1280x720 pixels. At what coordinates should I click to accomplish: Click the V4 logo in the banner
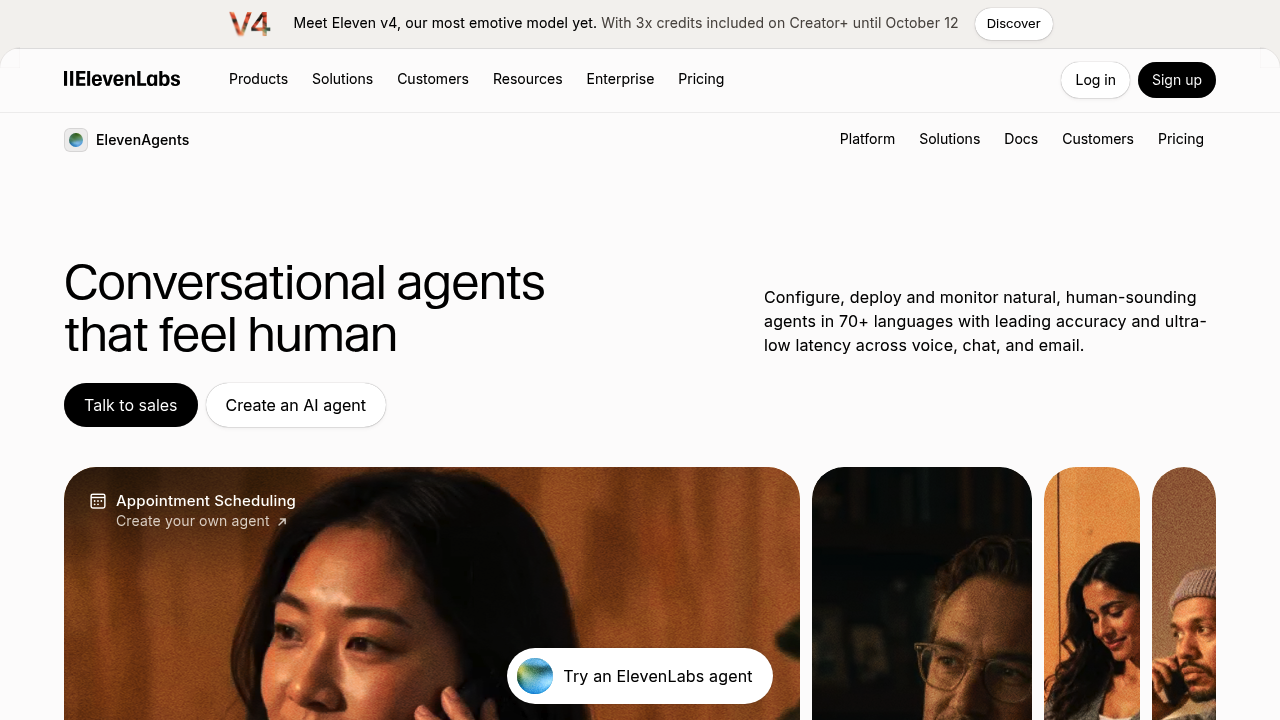(x=249, y=24)
